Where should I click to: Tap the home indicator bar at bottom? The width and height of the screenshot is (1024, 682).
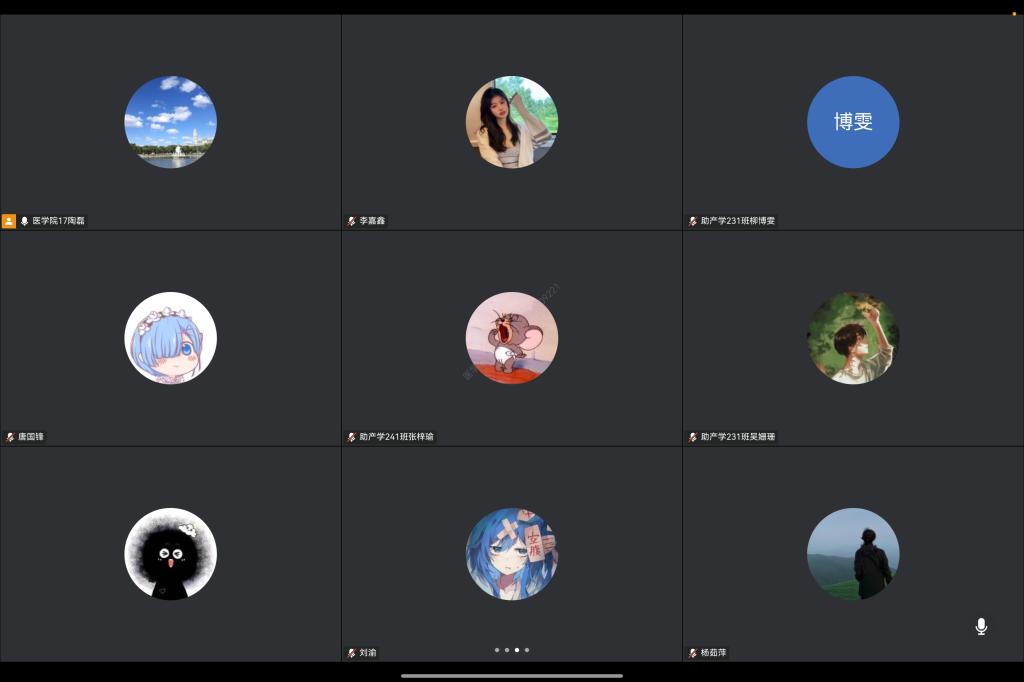coord(512,676)
